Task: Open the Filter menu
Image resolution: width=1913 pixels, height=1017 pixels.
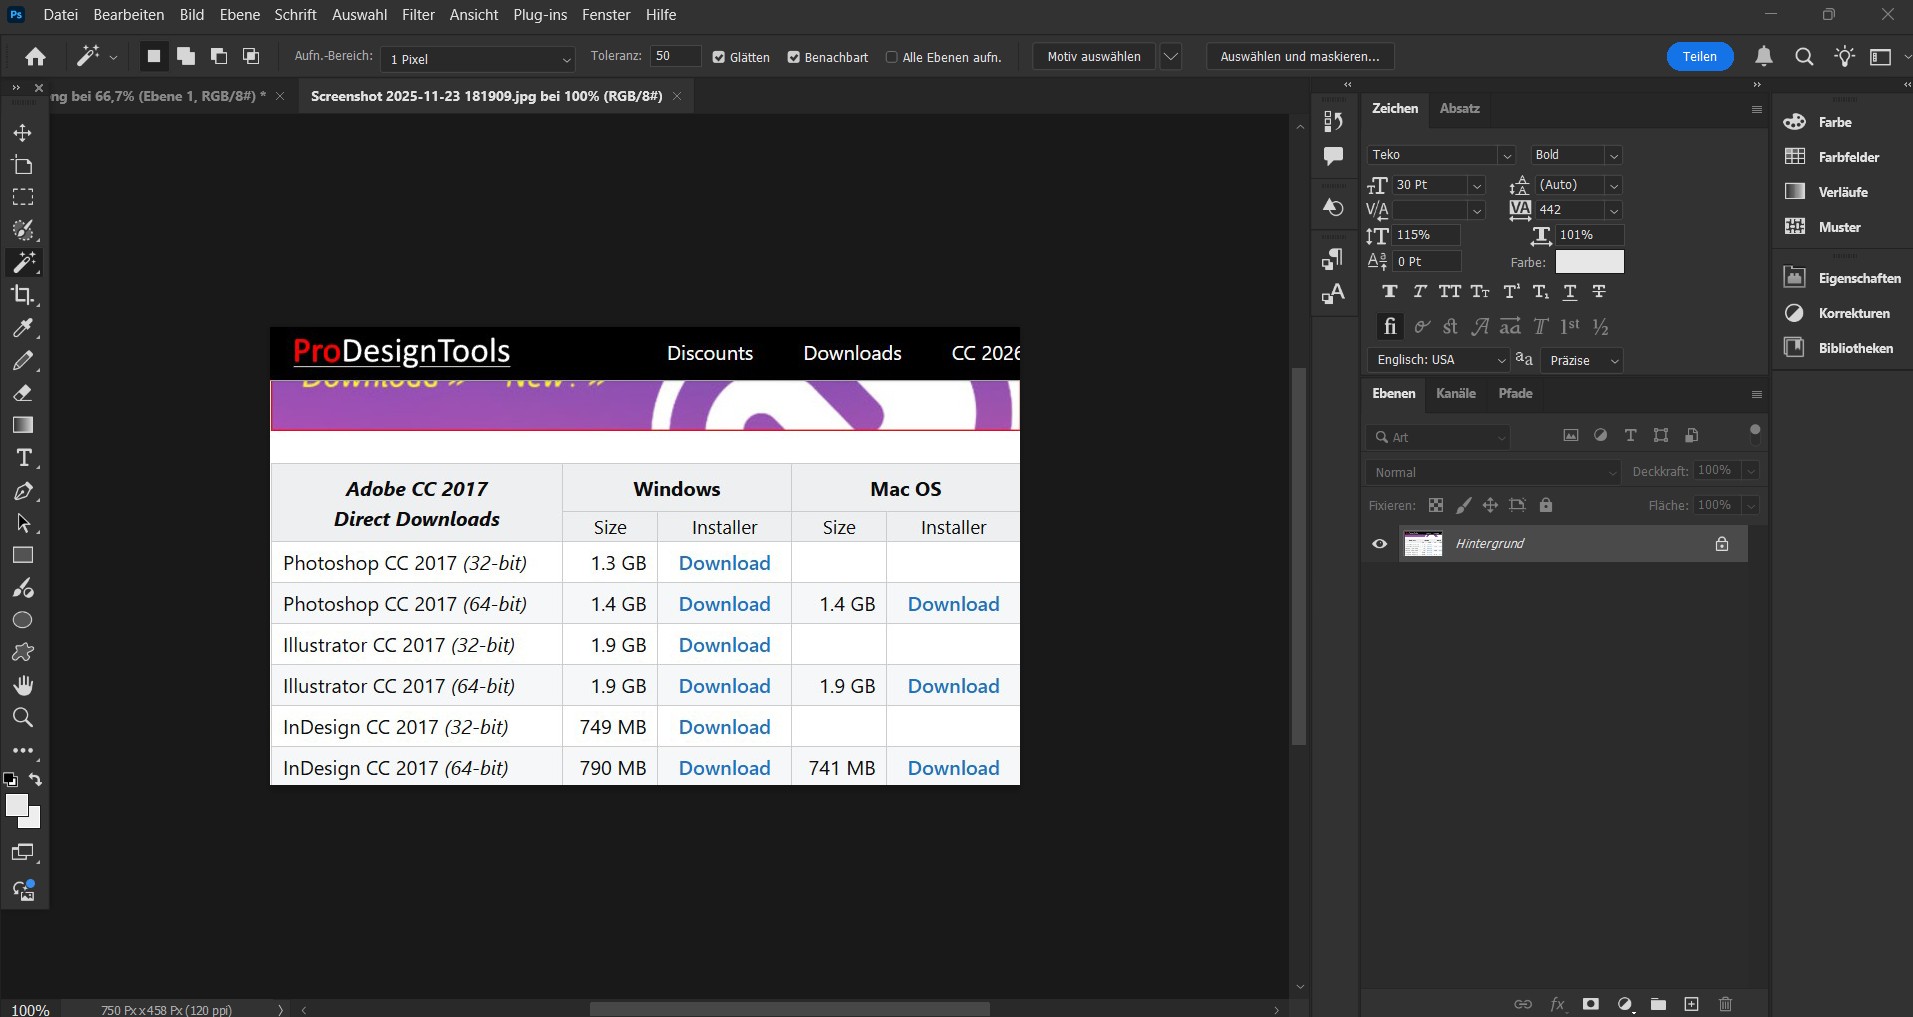Action: pos(418,14)
